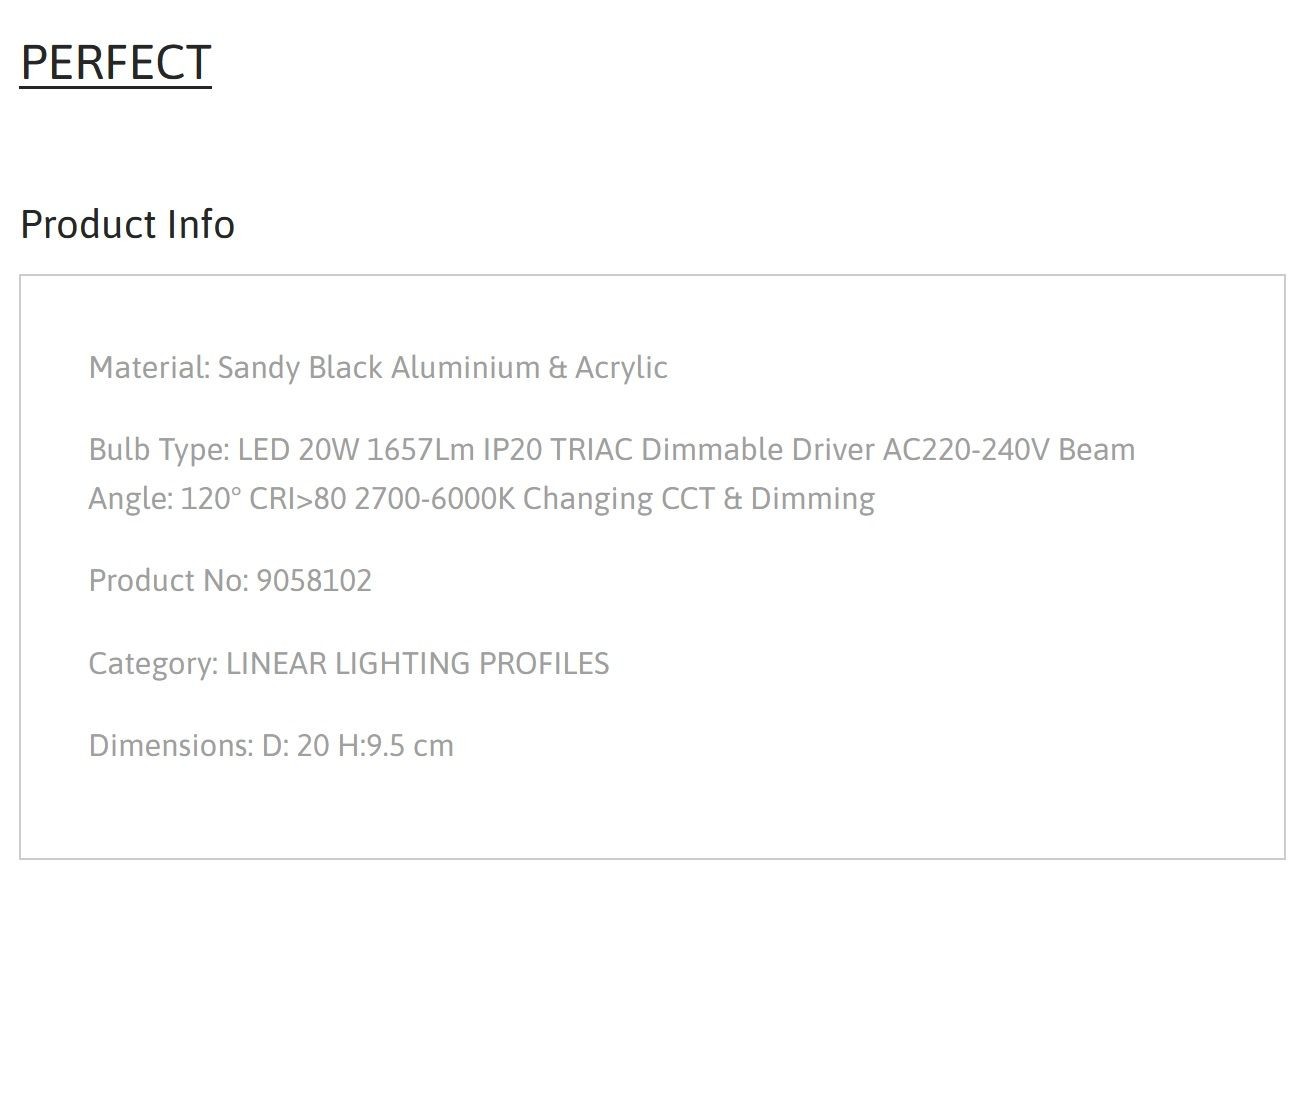Open the PERFECT product title link
Image resolution: width=1300 pixels, height=1097 pixels.
(116, 63)
